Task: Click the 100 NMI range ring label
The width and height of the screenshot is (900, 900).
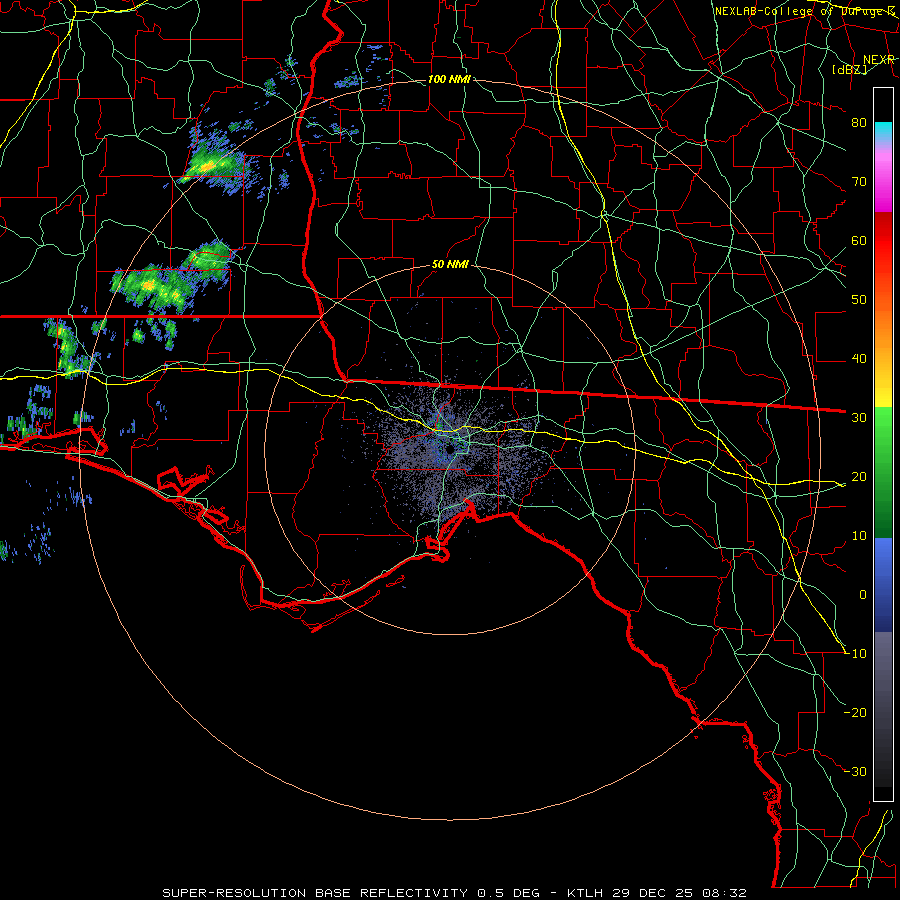Action: click(449, 79)
